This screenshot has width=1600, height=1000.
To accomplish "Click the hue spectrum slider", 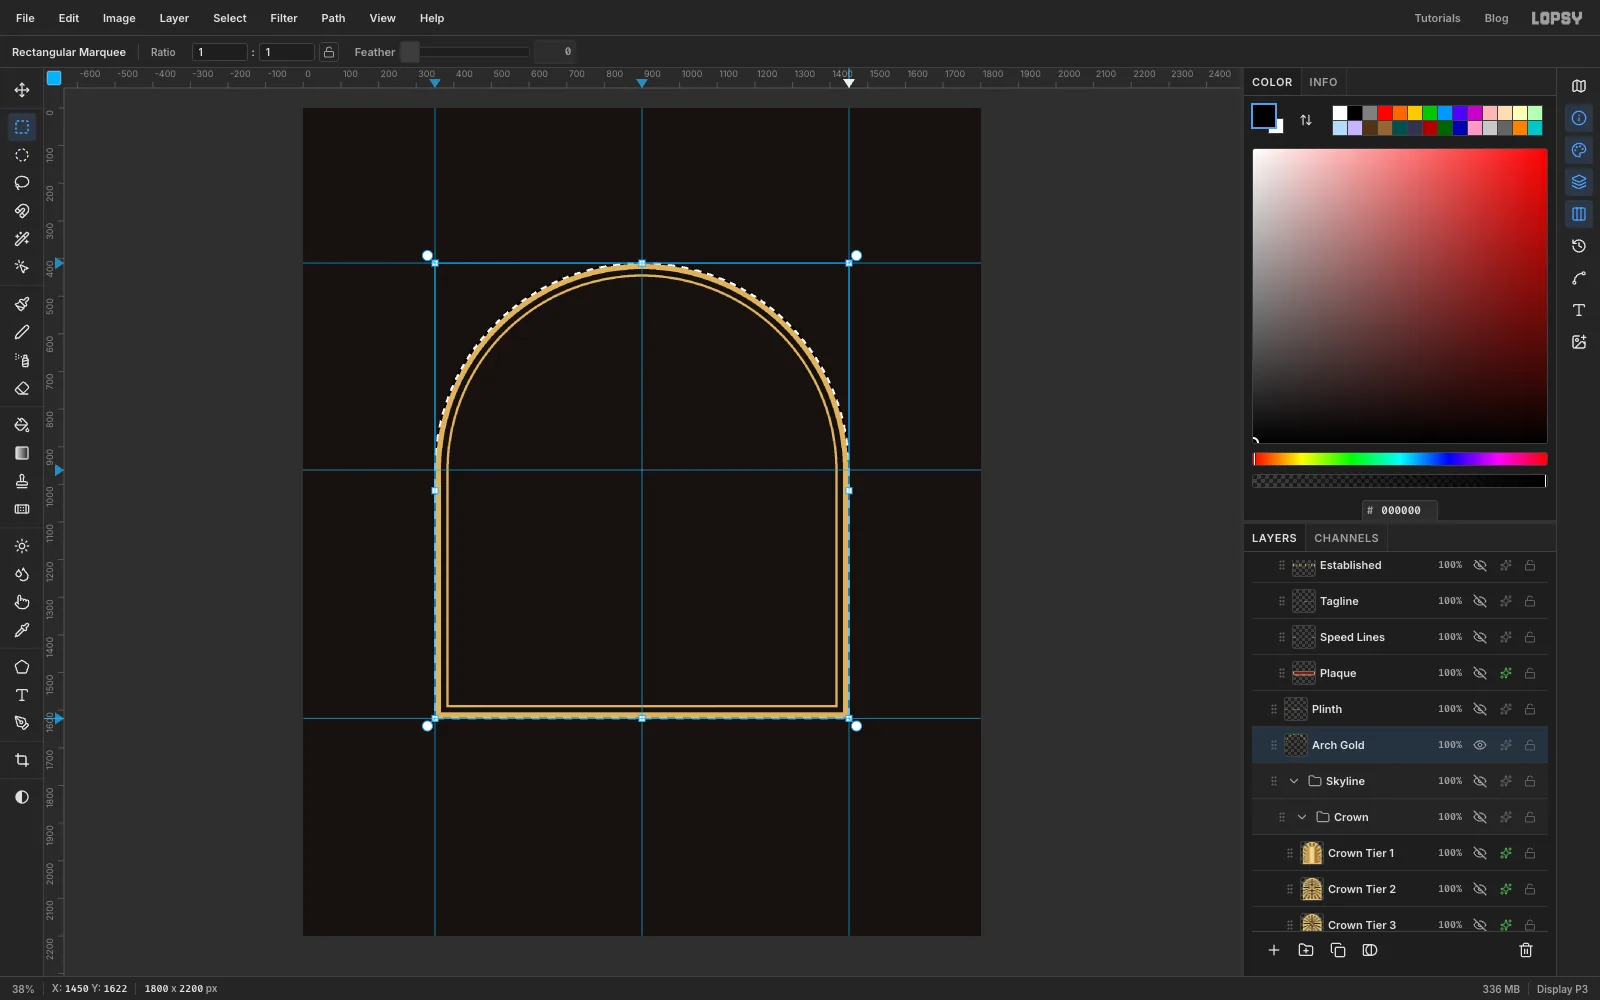I will click(1400, 459).
